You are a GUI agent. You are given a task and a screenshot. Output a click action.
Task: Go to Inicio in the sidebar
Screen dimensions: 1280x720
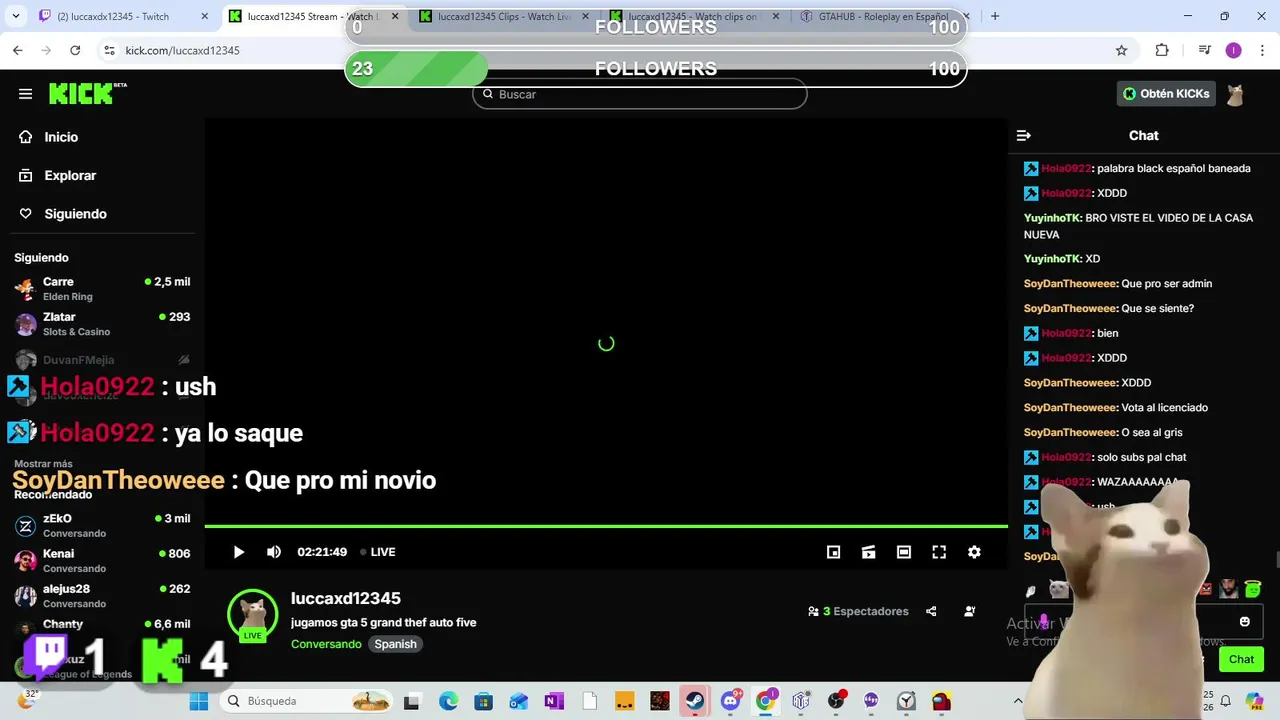tap(61, 137)
